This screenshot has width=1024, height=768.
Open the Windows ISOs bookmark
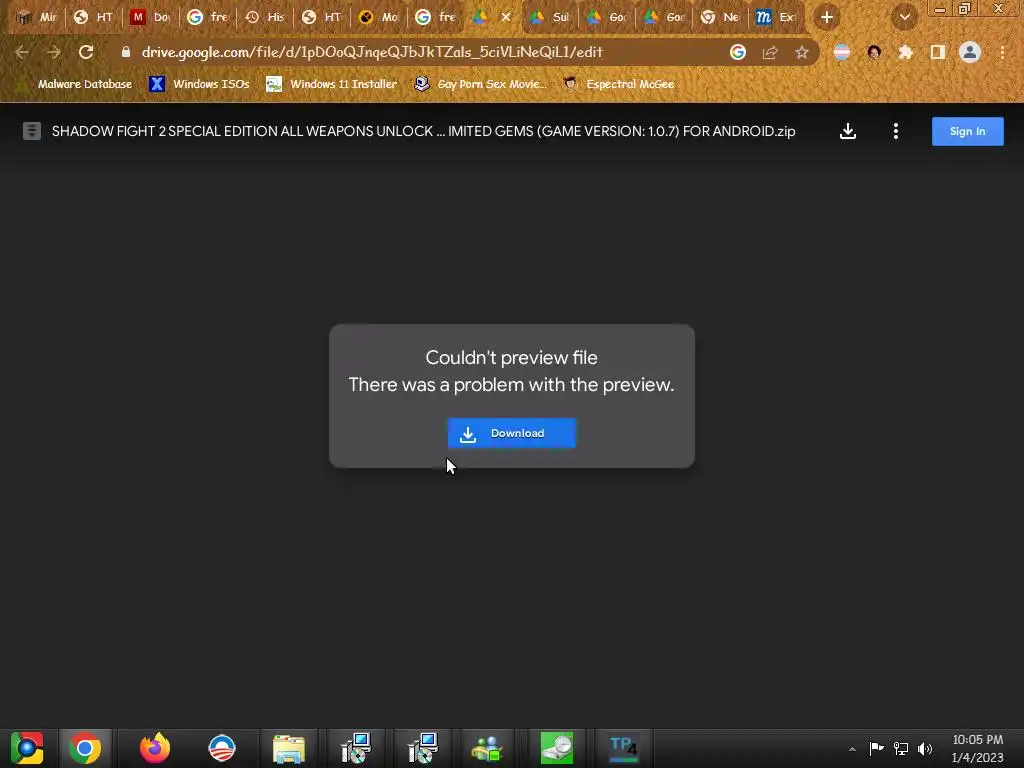click(x=199, y=84)
